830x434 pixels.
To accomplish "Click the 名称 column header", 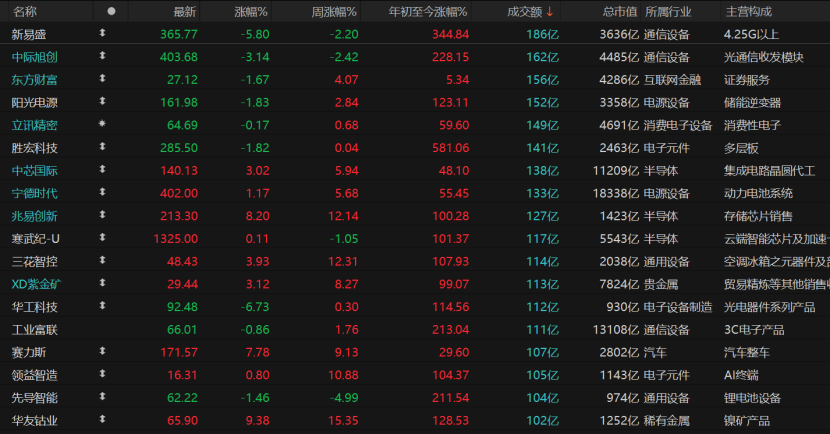I will 25,11.
